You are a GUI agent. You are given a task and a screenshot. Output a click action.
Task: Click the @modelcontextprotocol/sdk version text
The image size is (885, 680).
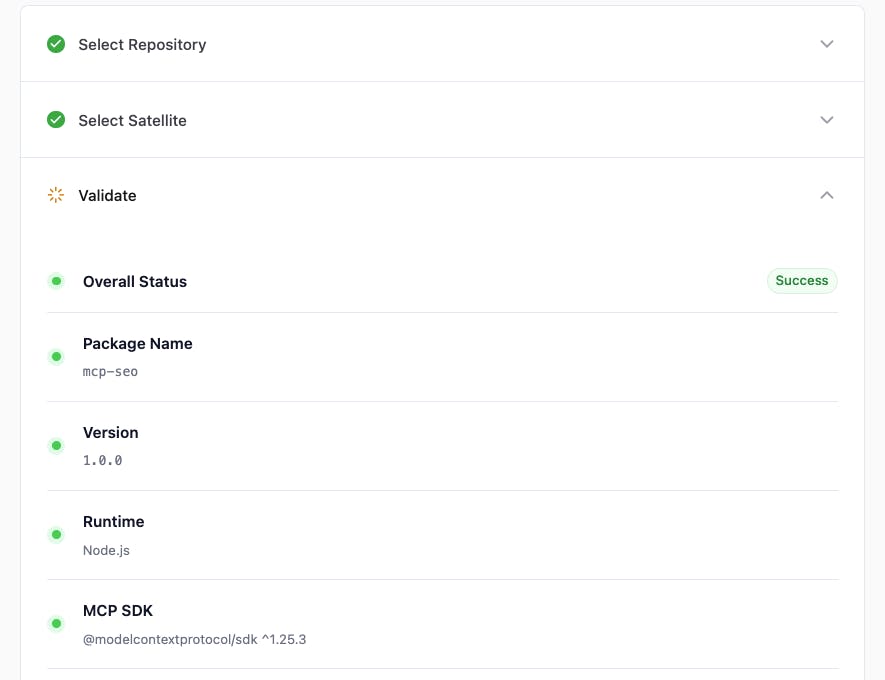pos(194,639)
